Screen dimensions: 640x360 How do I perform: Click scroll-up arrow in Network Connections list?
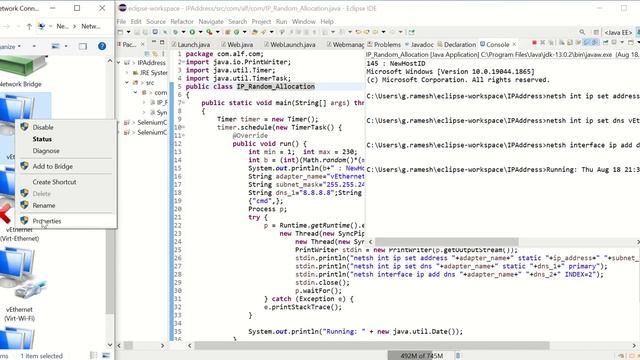pos(110,60)
